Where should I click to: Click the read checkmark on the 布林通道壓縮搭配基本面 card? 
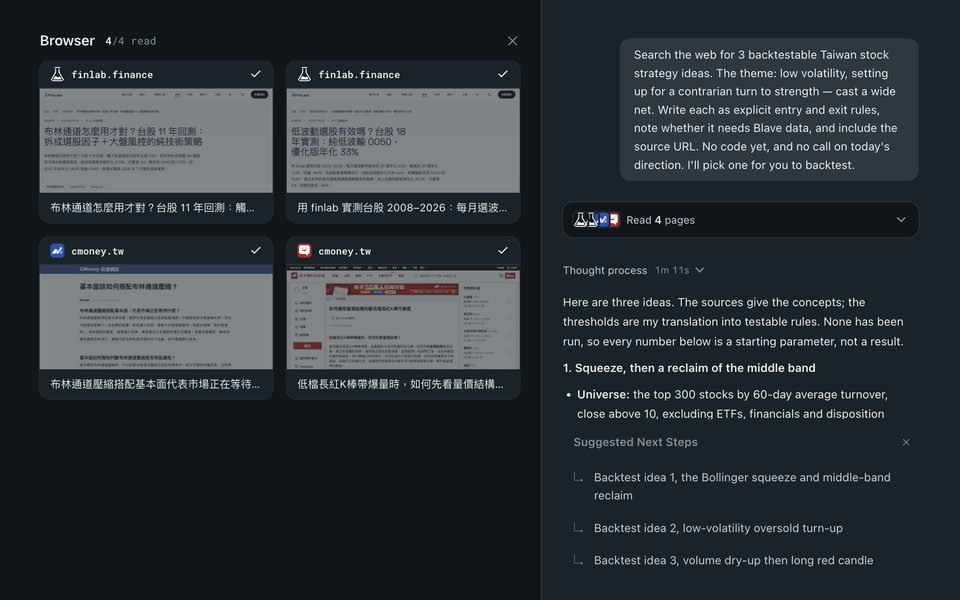255,250
